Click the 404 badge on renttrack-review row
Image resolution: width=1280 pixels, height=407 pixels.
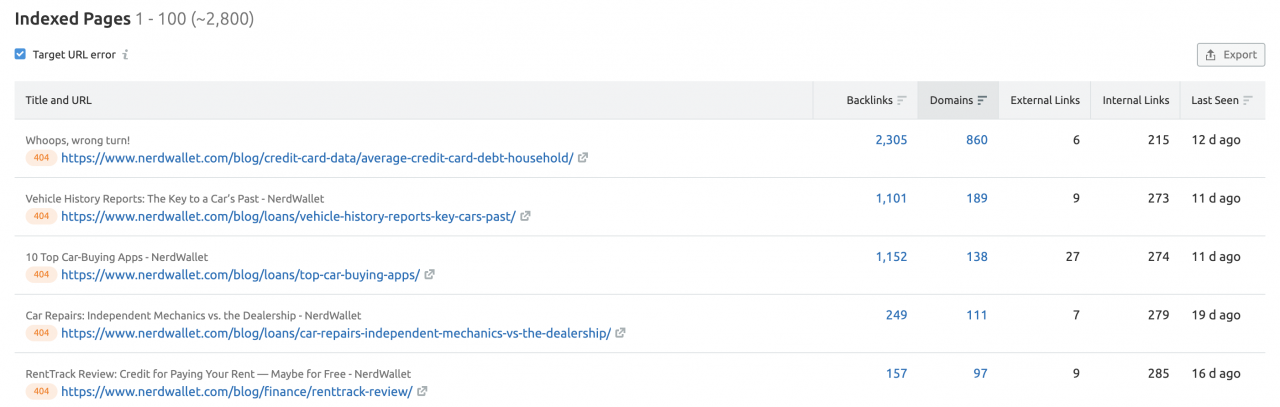41,391
